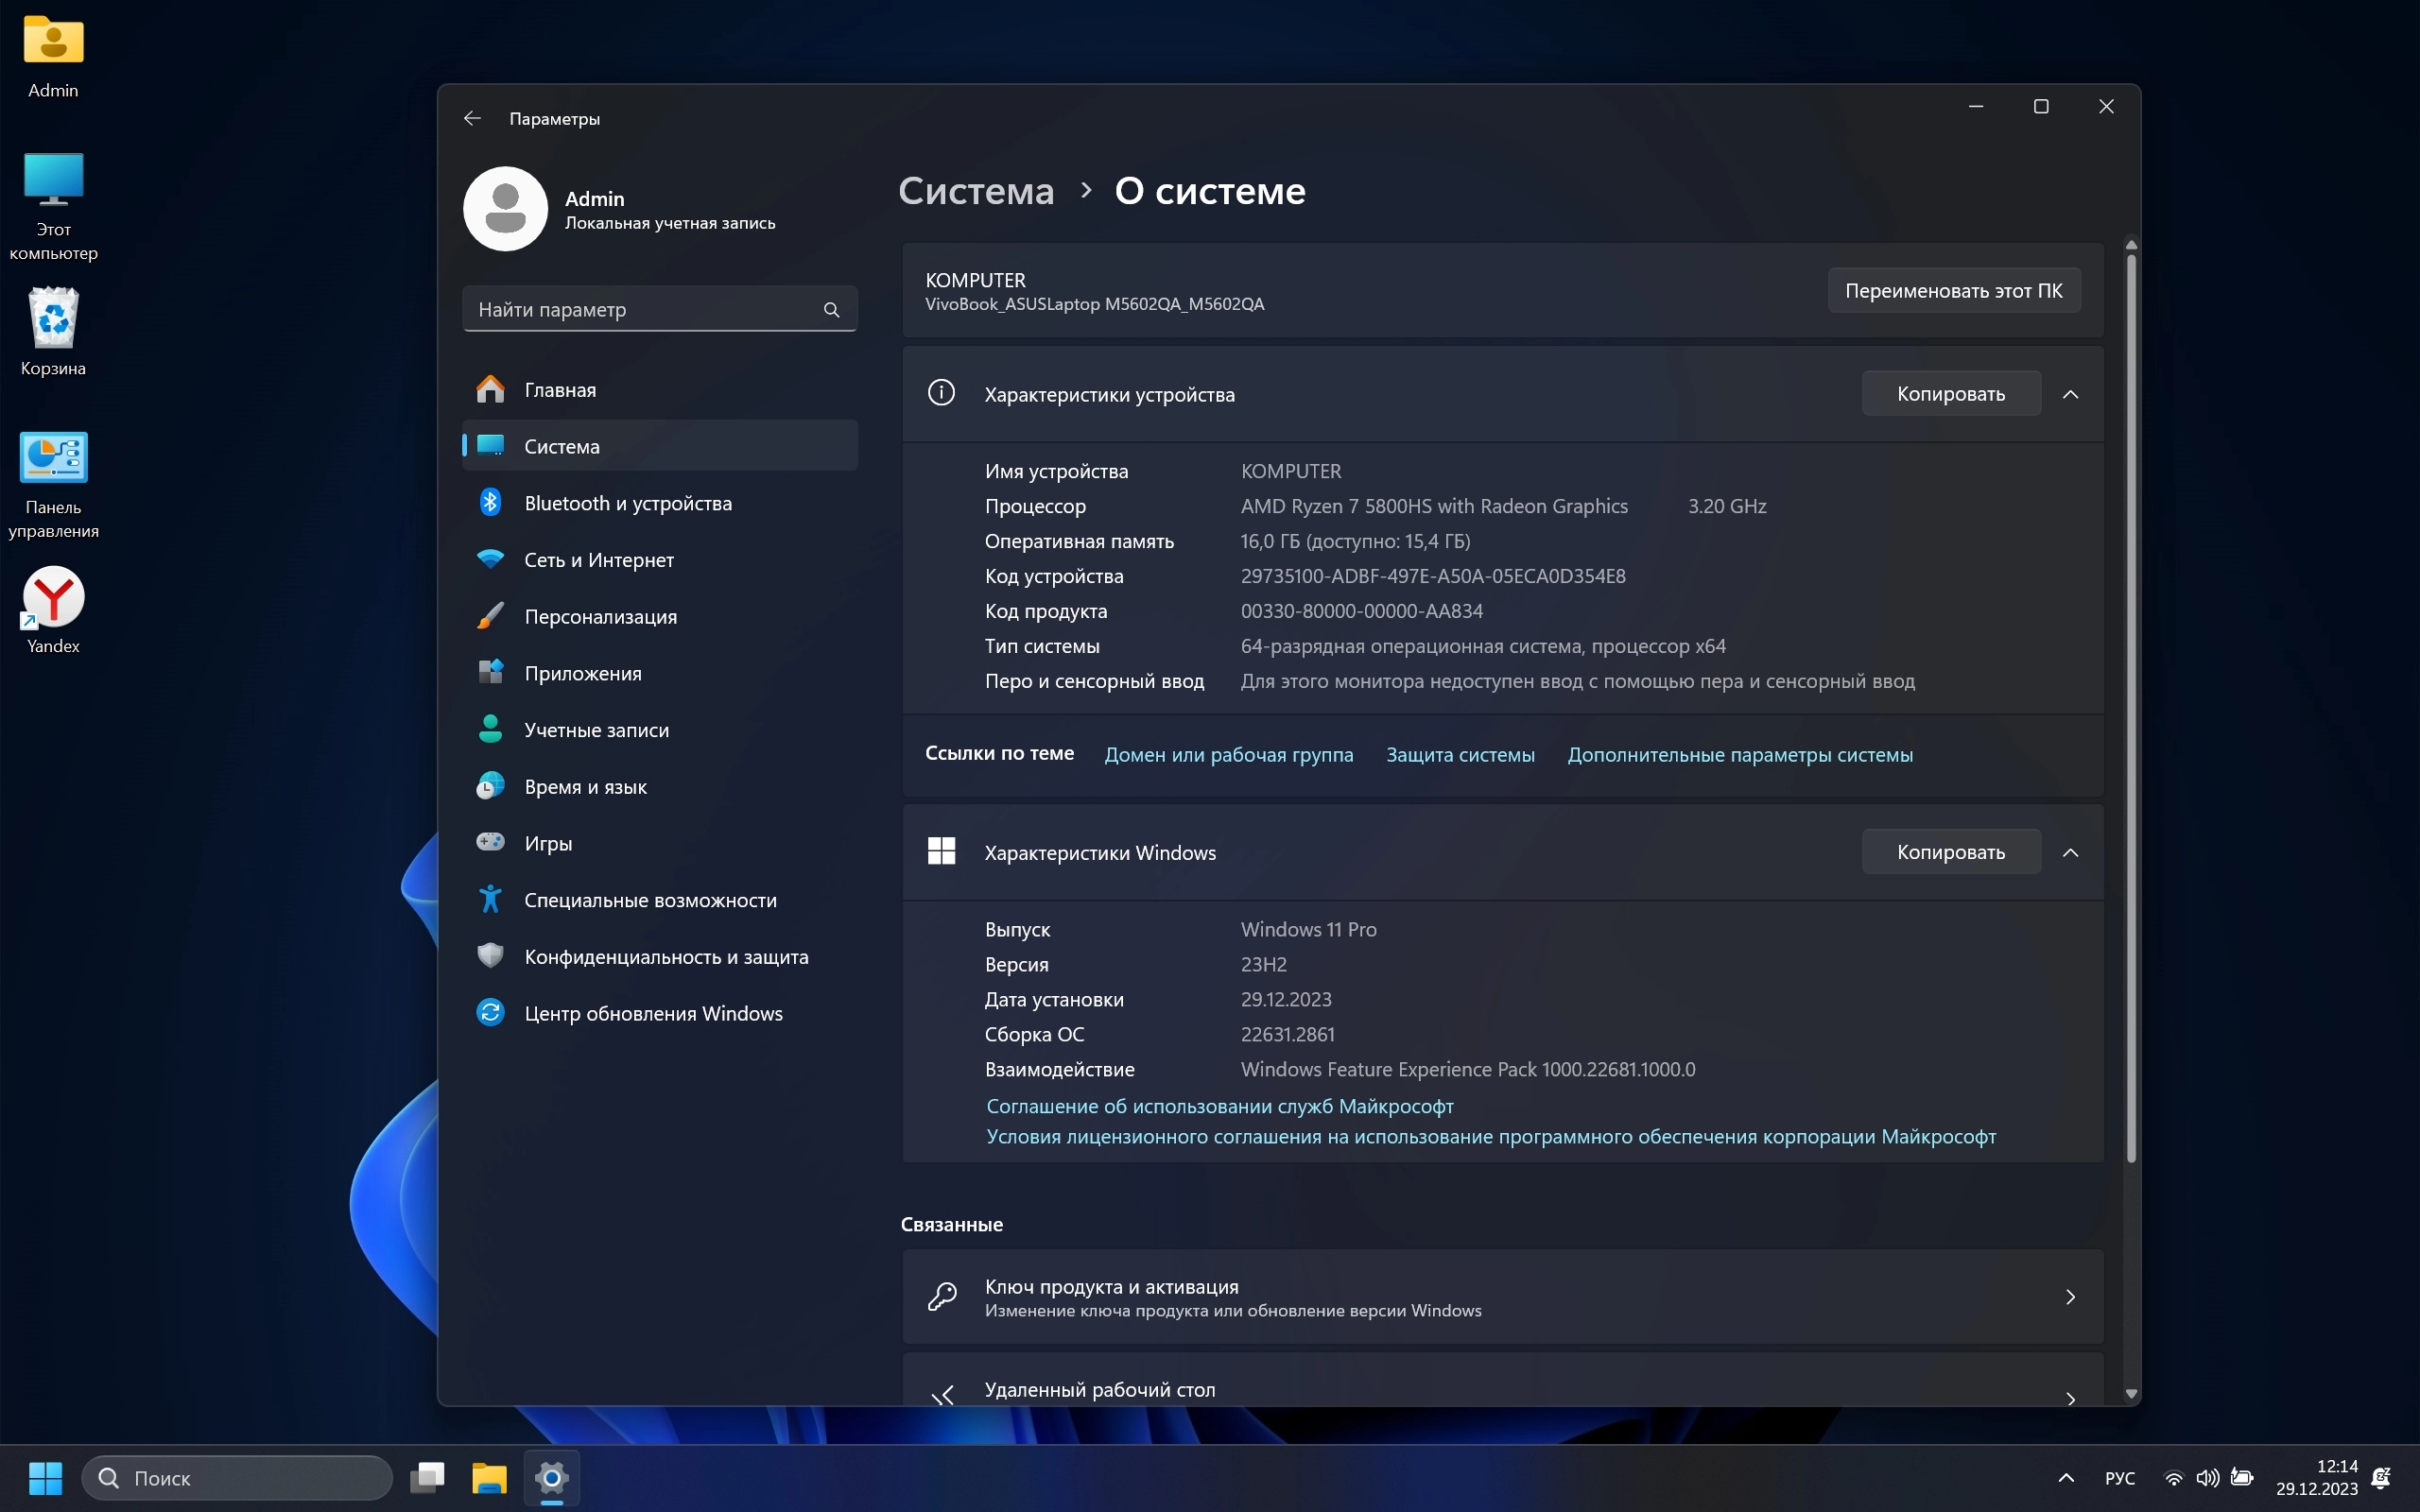The width and height of the screenshot is (2420, 1512).
Task: Open Игры gaming settings section
Action: coord(548,843)
